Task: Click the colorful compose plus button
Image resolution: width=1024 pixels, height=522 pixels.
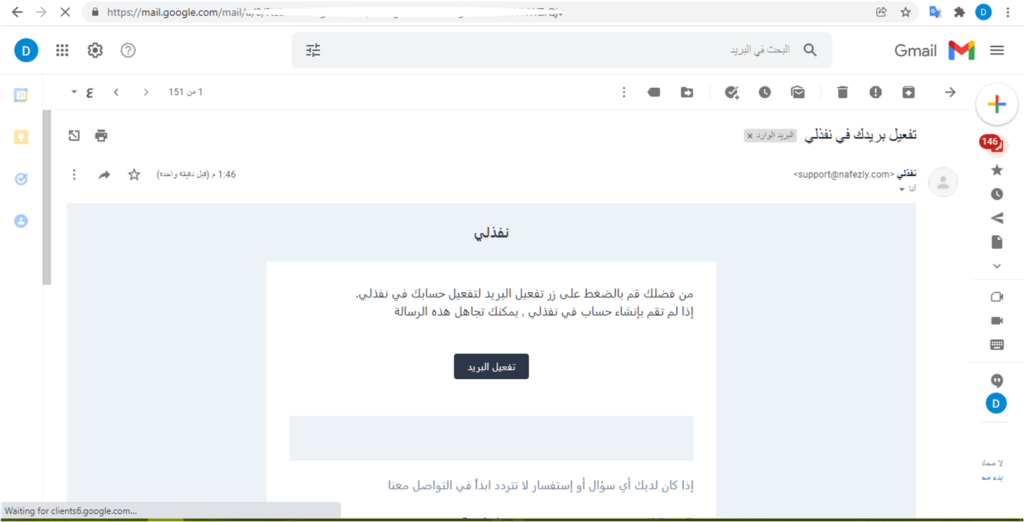Action: tap(997, 105)
